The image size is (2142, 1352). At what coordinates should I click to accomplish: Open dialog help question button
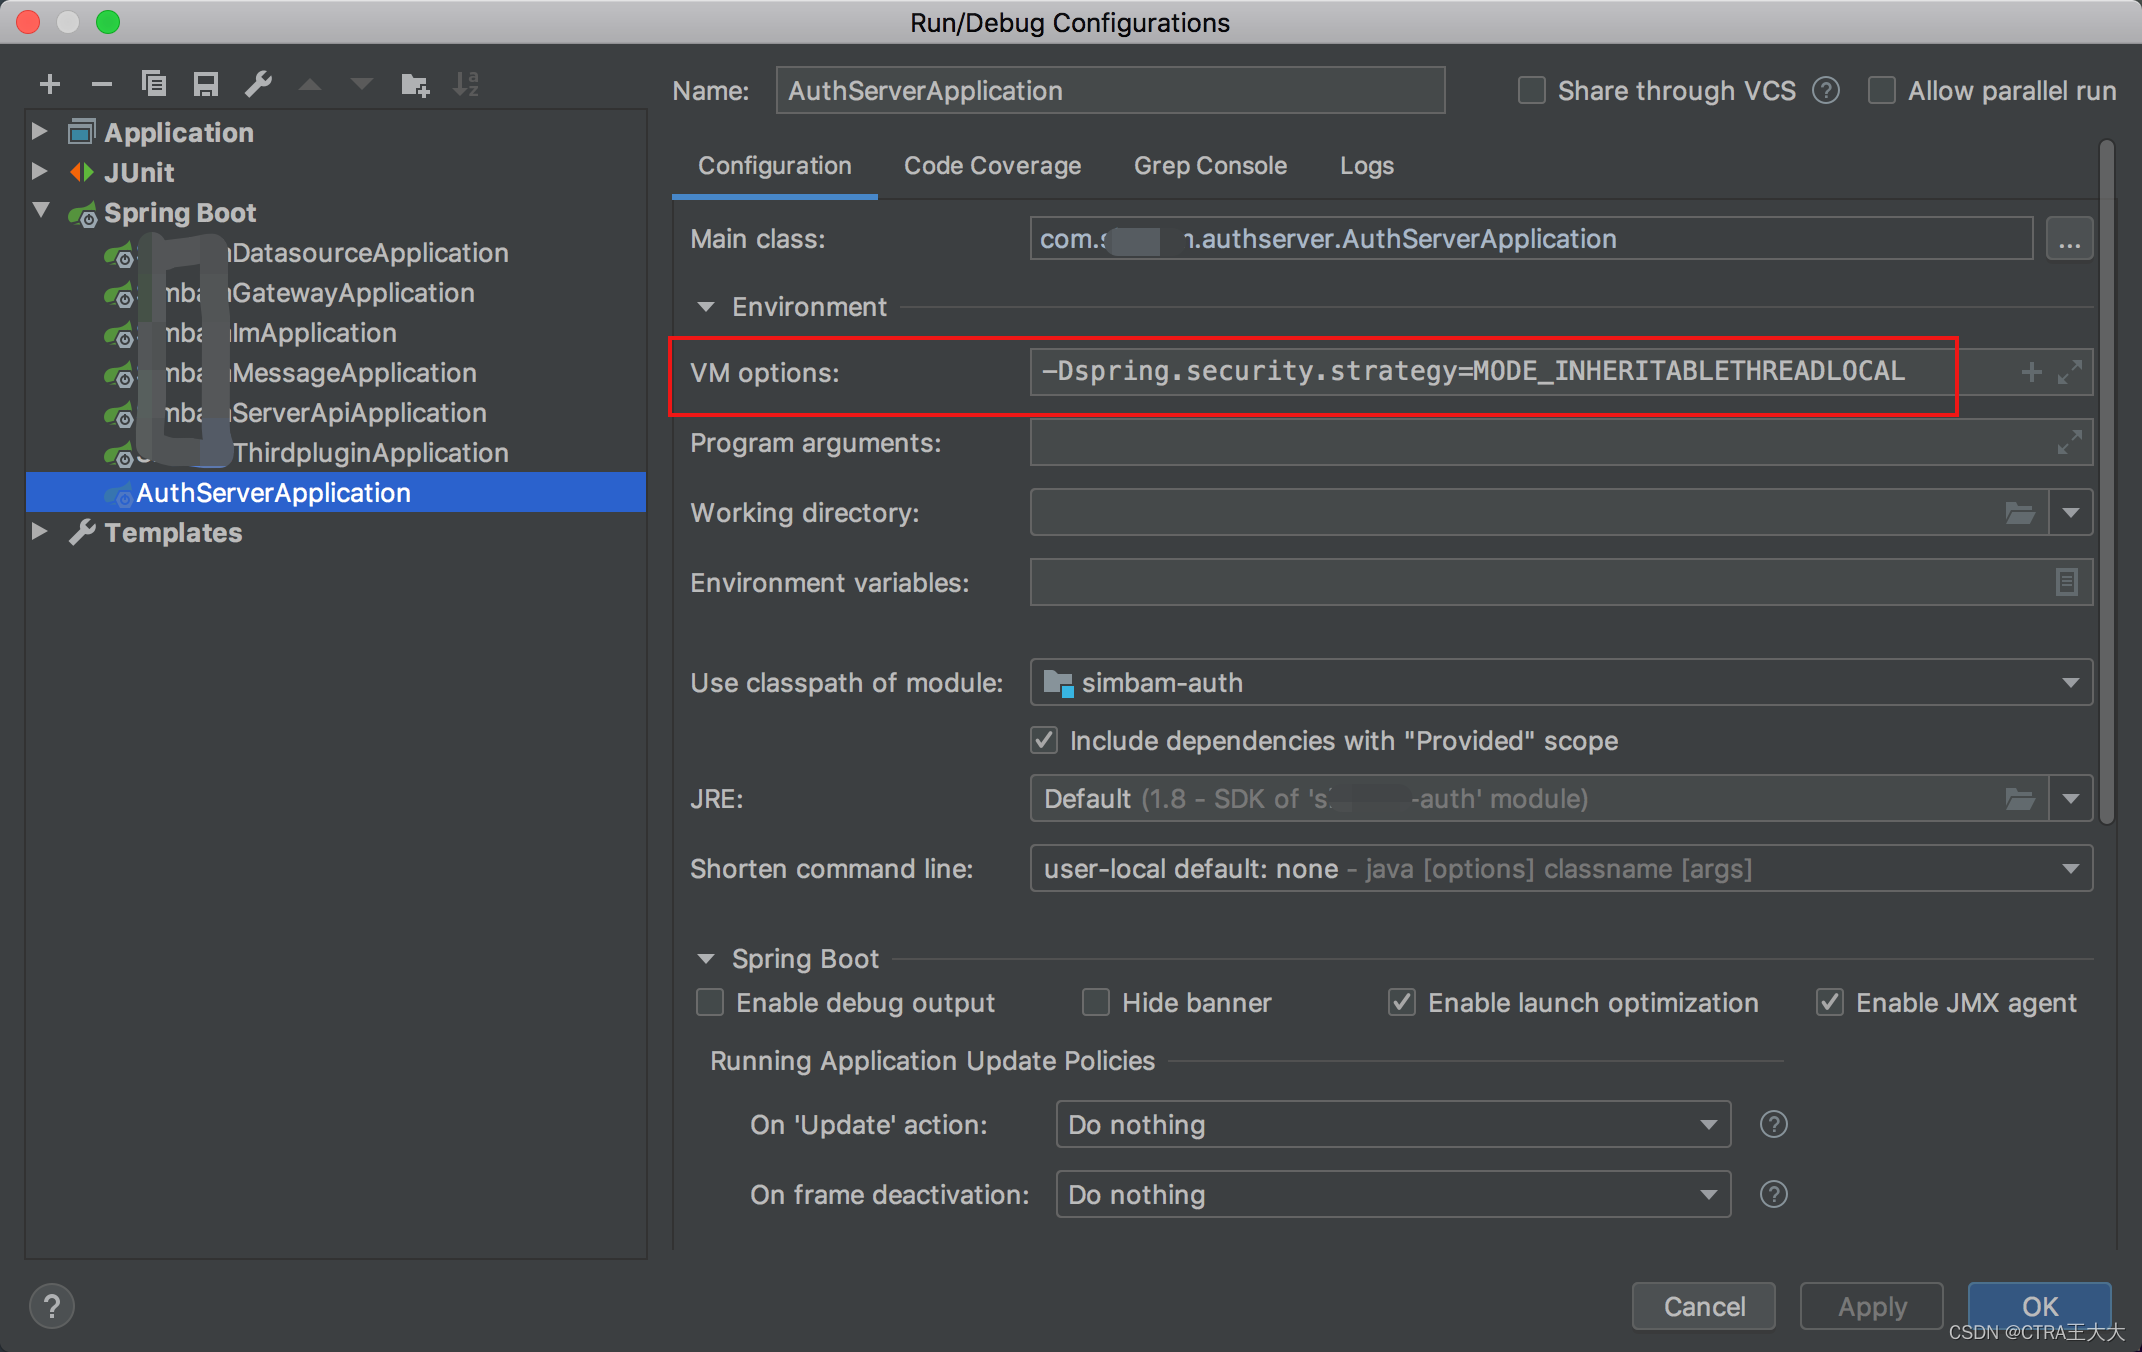coord(52,1306)
